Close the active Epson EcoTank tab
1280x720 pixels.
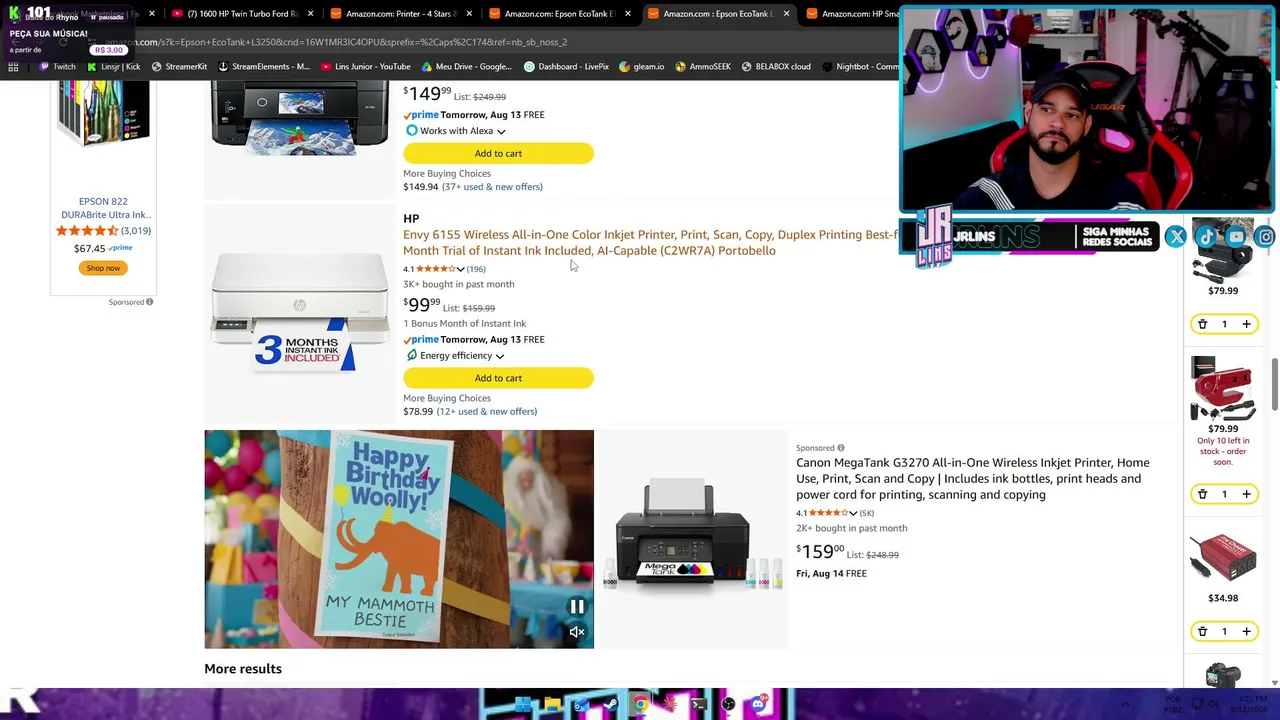[786, 14]
